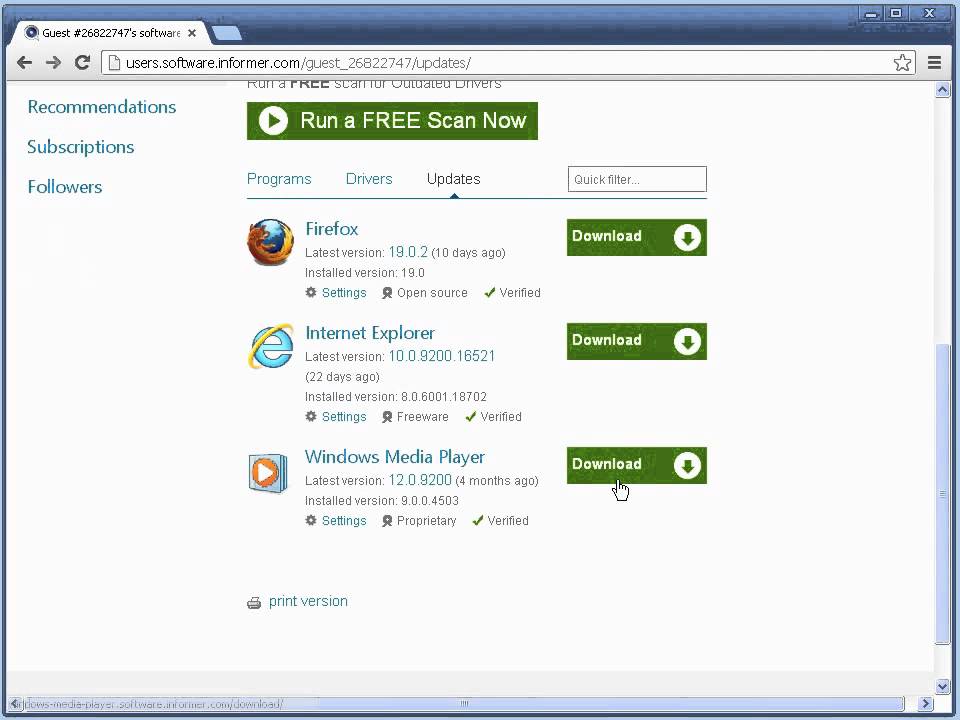Image resolution: width=960 pixels, height=720 pixels.
Task: Click Internet Explorer version 10.0.9200.16521 link
Action: pos(441,356)
